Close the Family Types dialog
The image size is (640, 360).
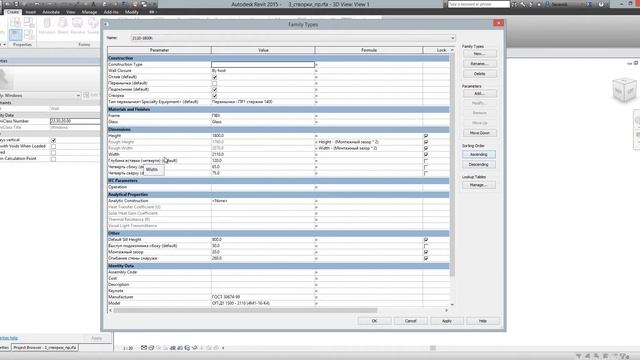(x=498, y=23)
